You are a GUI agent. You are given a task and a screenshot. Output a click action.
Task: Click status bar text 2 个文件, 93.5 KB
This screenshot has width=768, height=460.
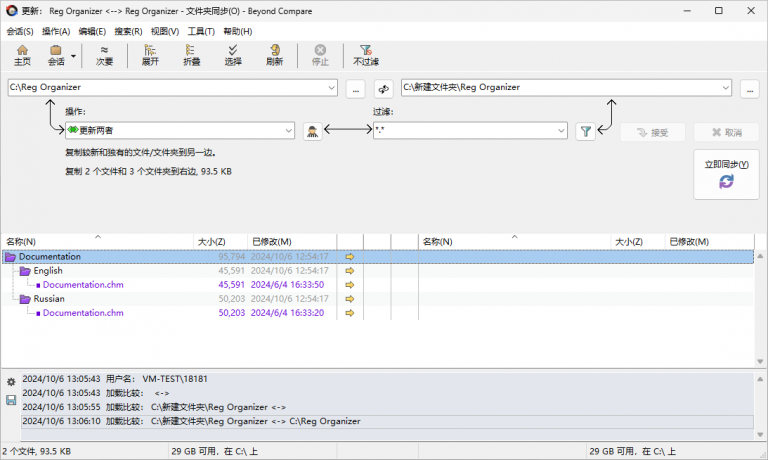click(x=37, y=451)
